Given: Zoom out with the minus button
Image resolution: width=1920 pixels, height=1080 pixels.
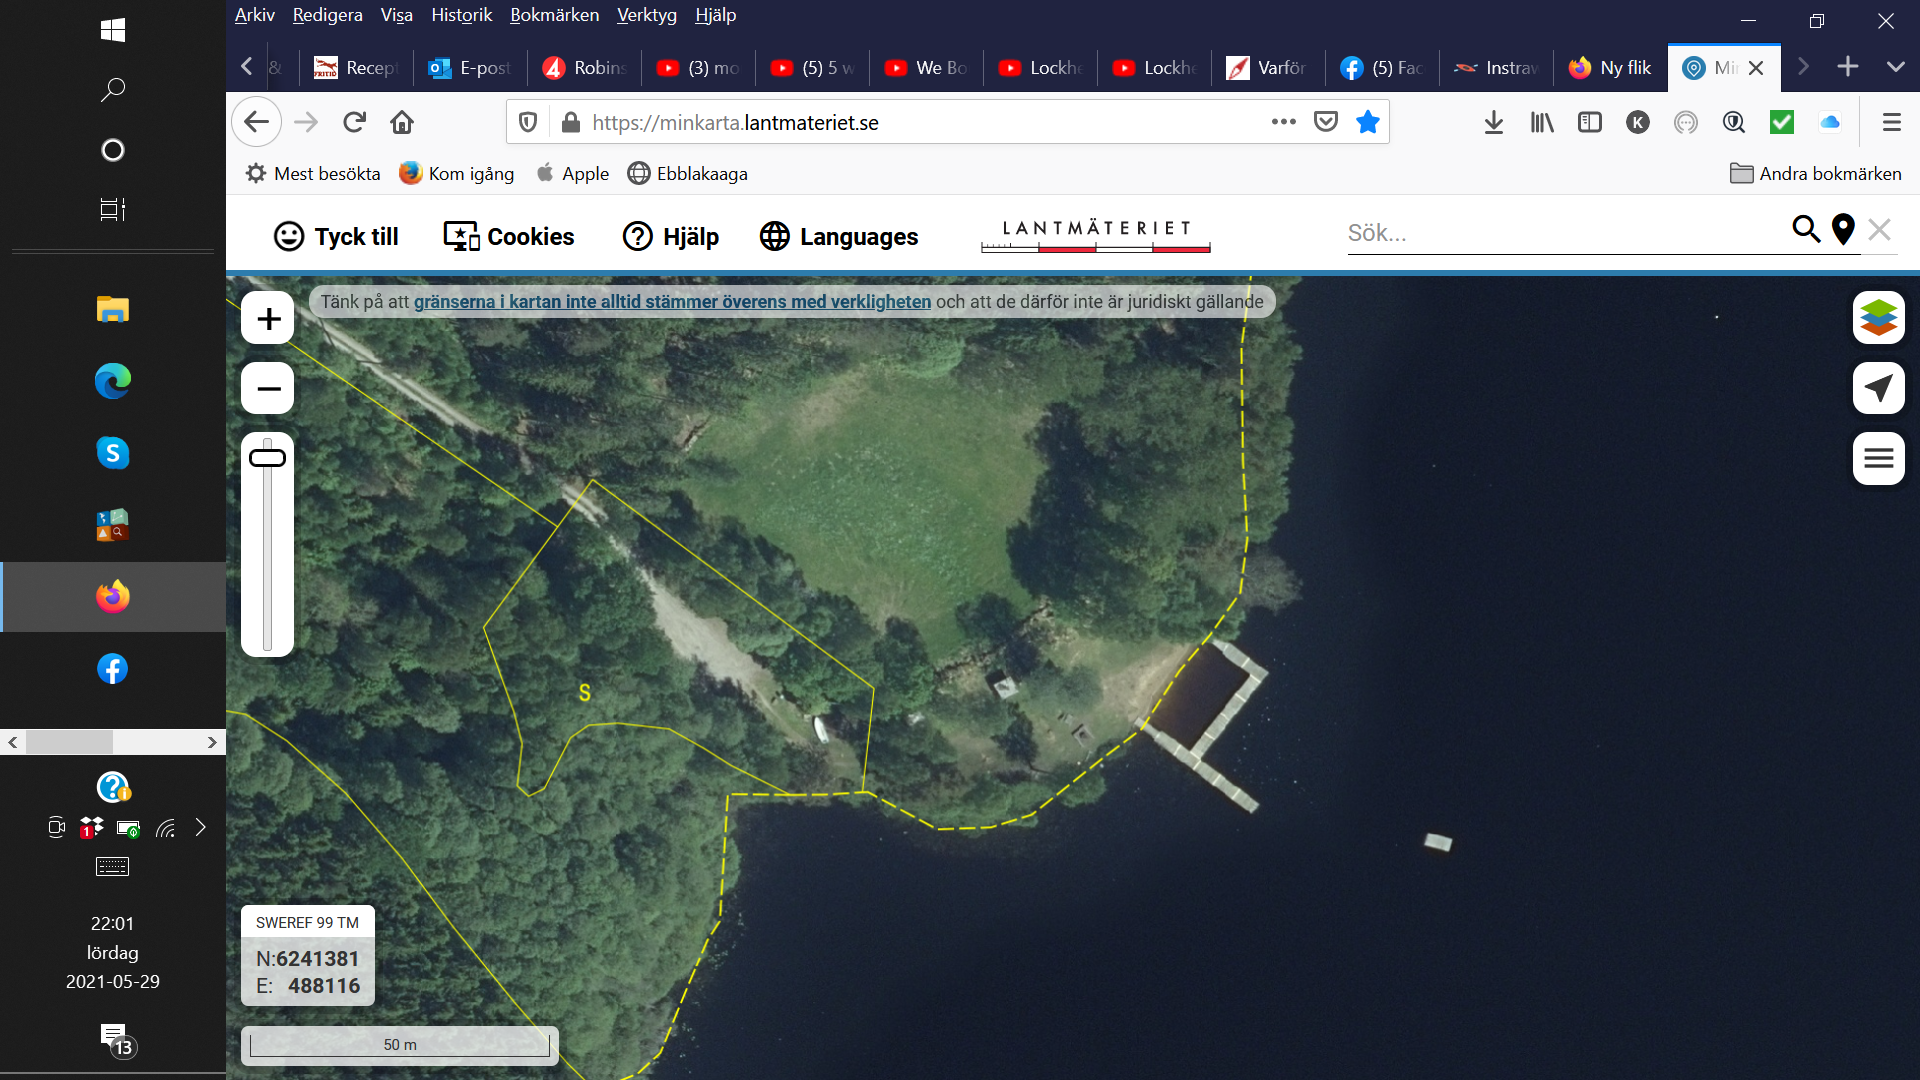Looking at the screenshot, I should tap(268, 389).
